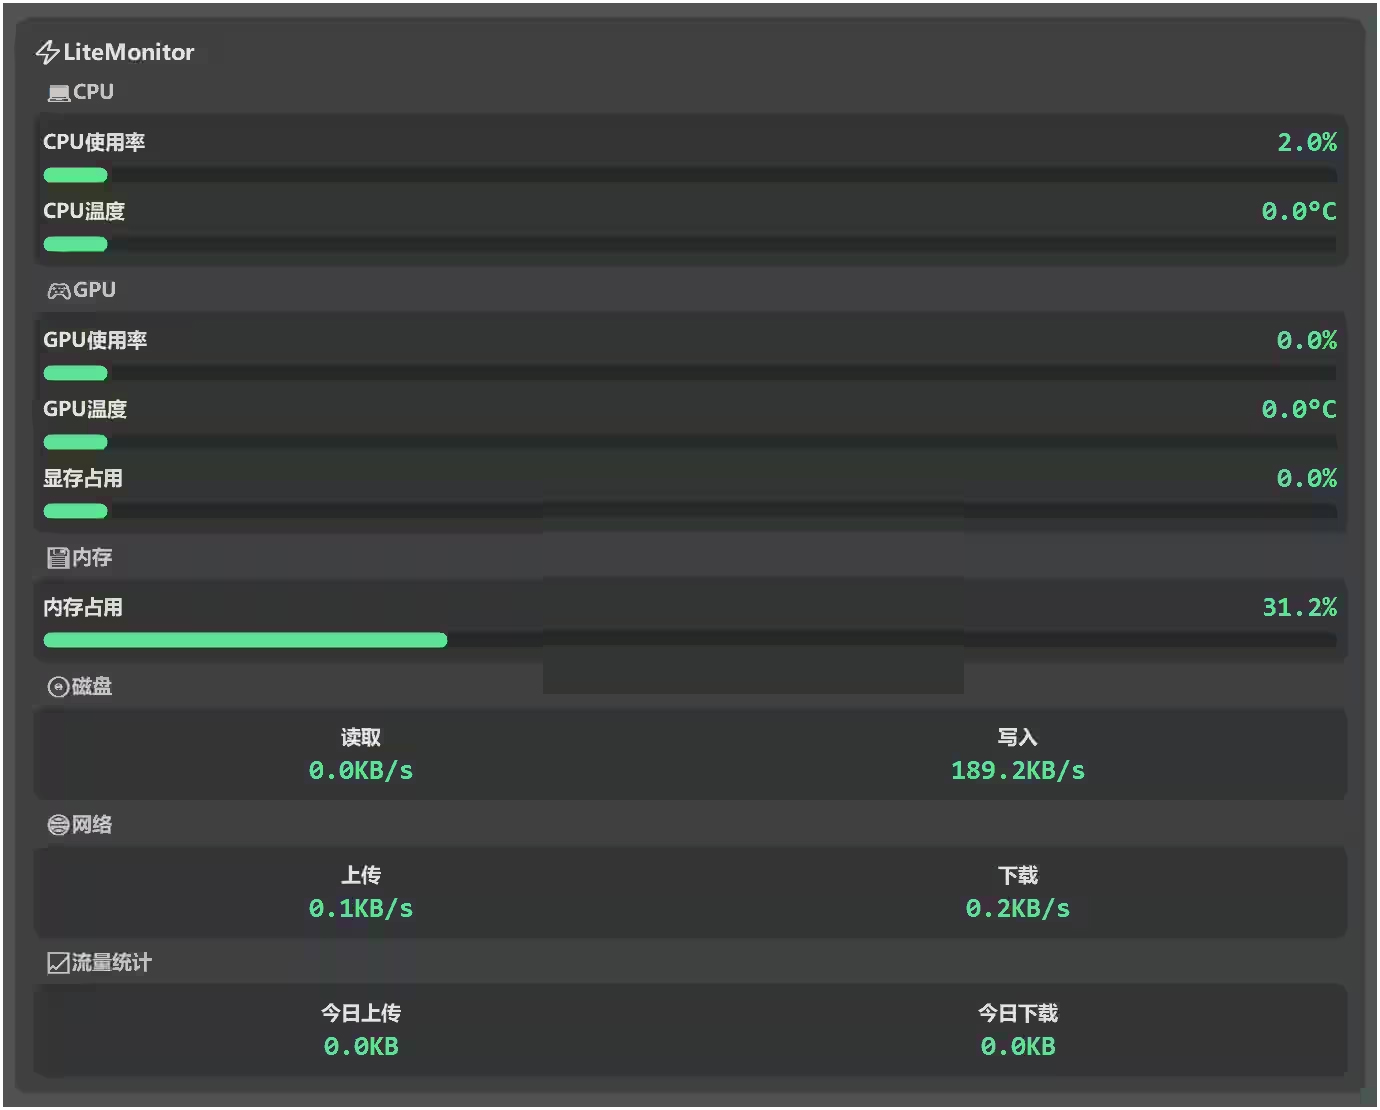This screenshot has height=1110, width=1380.
Task: Click the disk 读取 speed value
Action: (361, 771)
